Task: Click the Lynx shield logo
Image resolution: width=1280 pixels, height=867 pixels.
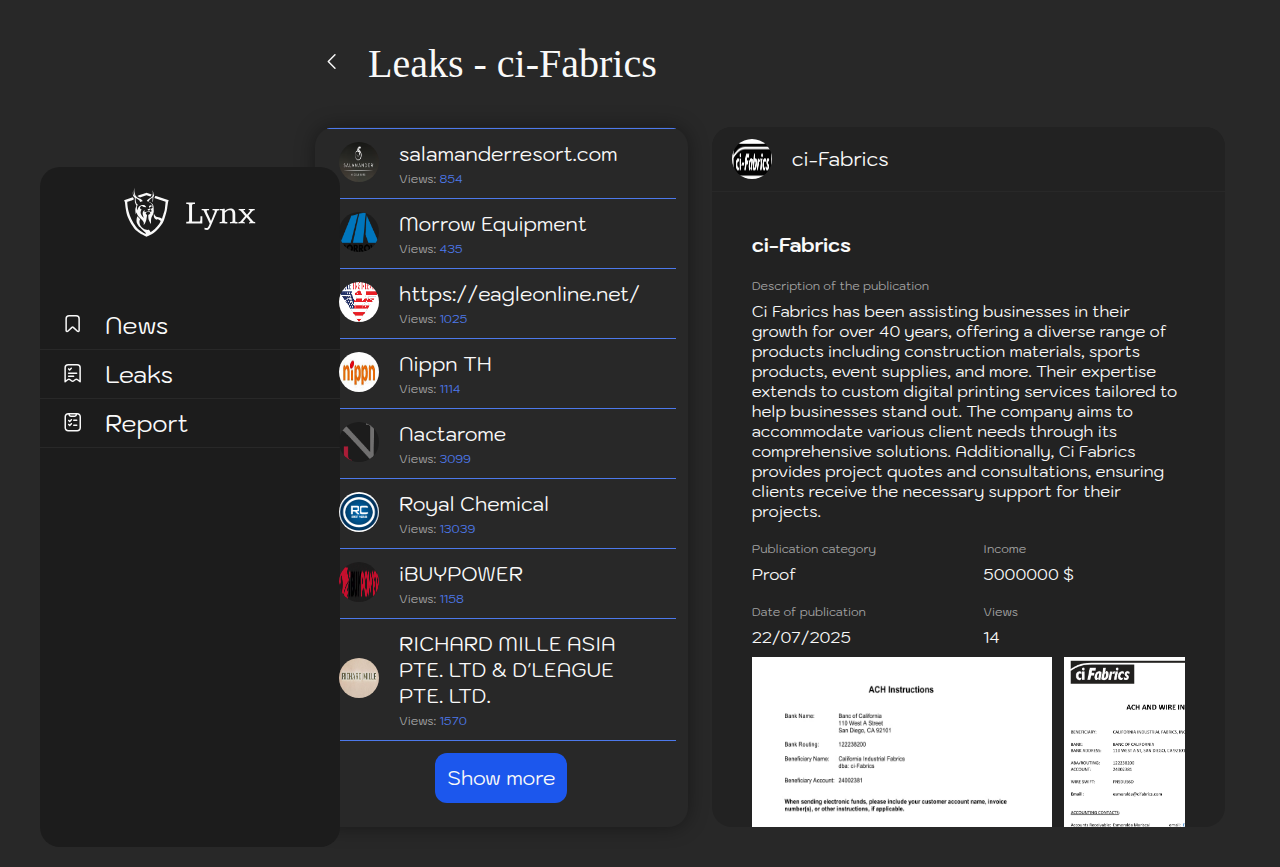Action: (x=146, y=213)
